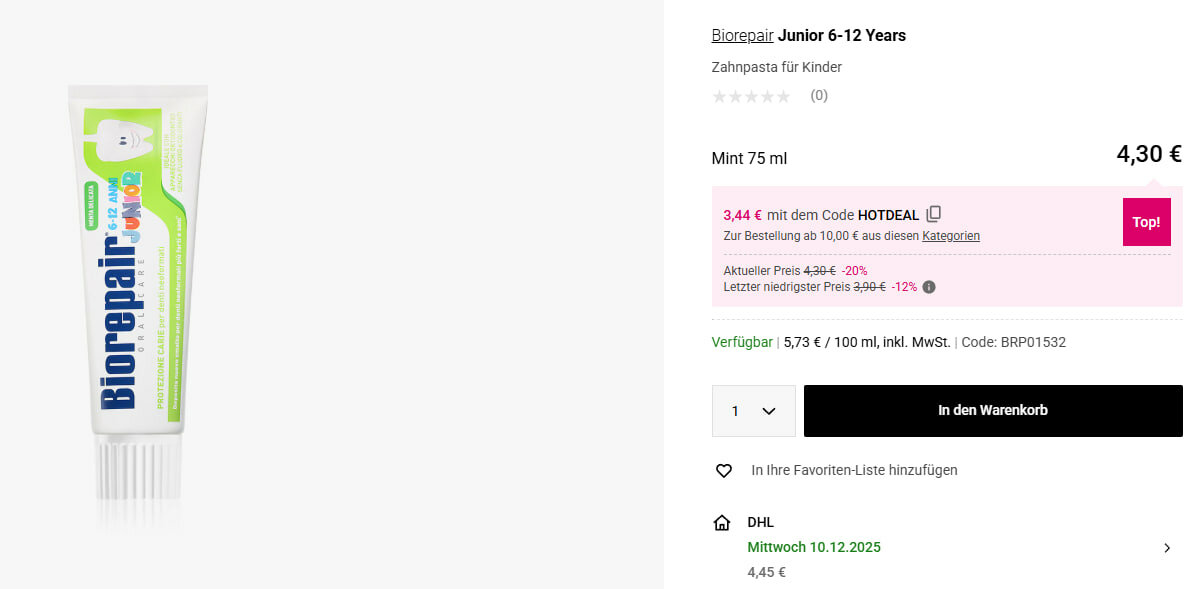1192x589 pixels.
Task: Click the heart favorites icon
Action: tap(724, 470)
